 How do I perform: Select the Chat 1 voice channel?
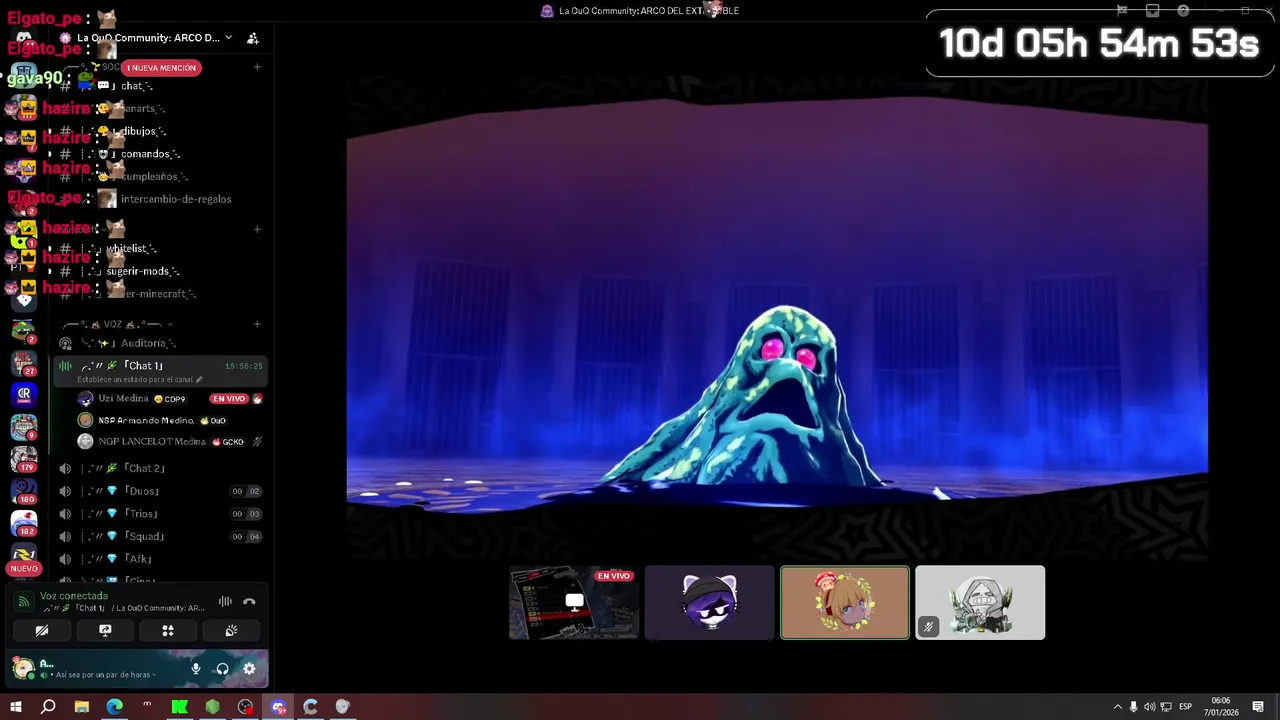coord(144,366)
